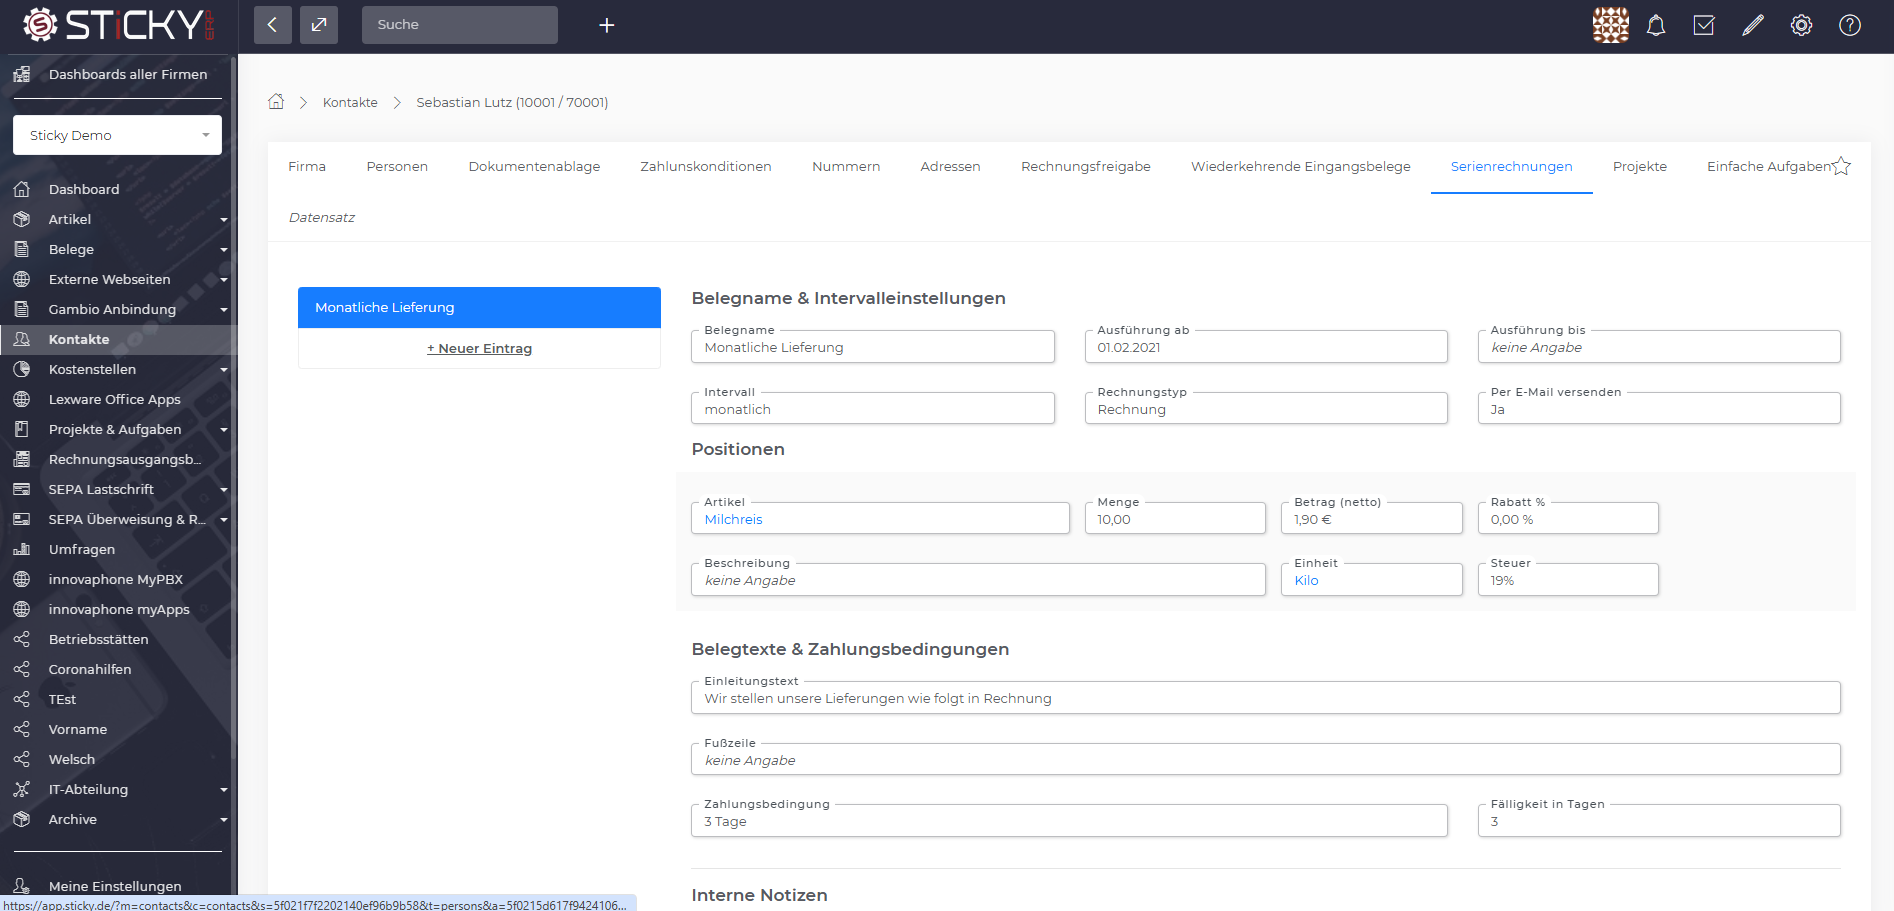Click the Belegname field
Viewport: 1894px width, 911px height.
[872, 346]
